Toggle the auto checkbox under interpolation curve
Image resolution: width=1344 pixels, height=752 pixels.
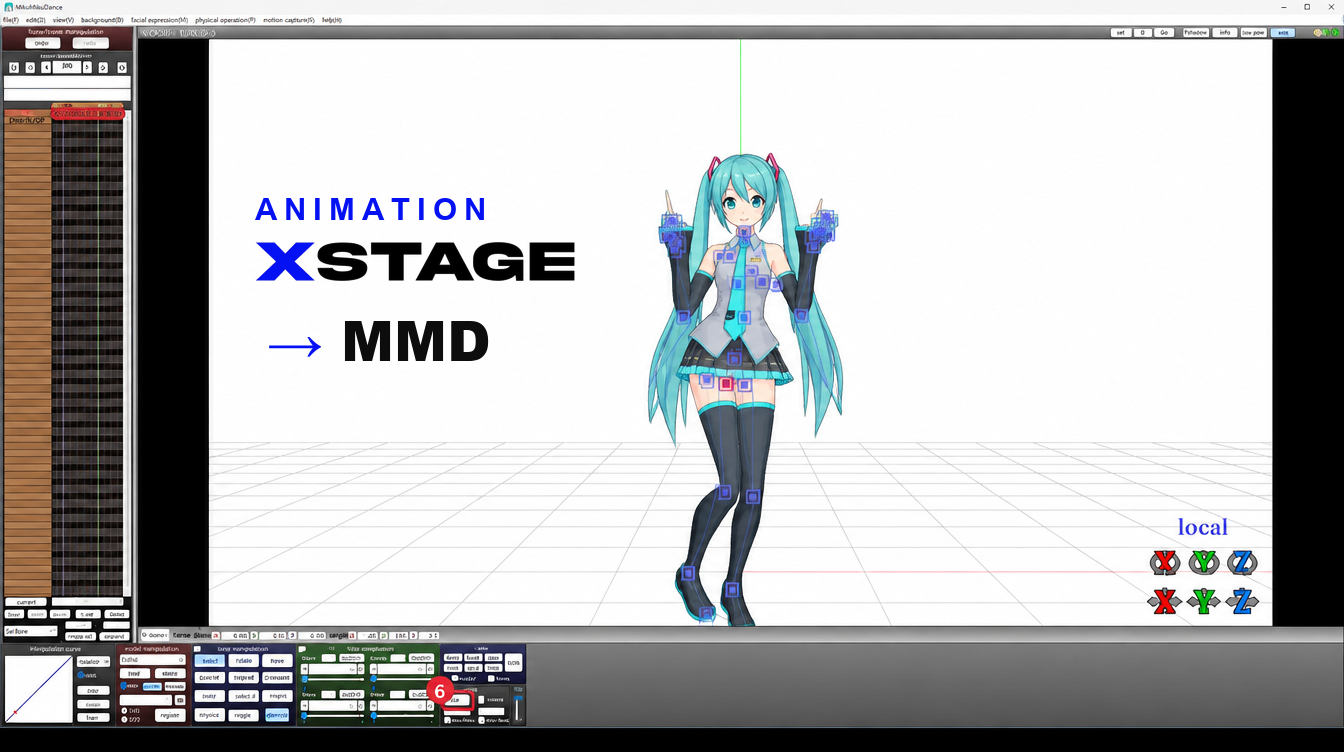80,675
